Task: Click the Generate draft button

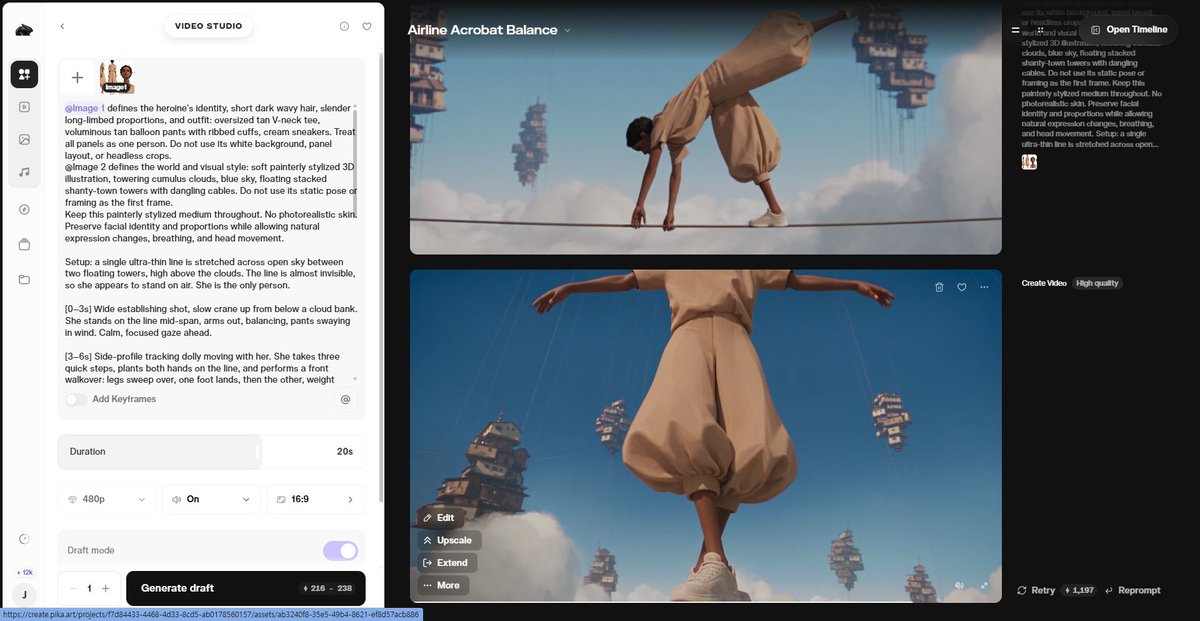Action: click(246, 588)
